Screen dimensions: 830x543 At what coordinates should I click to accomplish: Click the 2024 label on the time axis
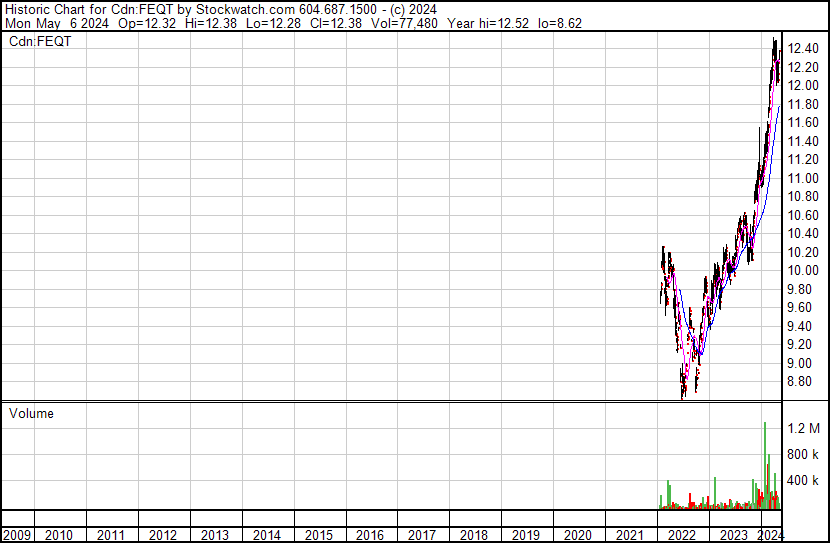pos(770,535)
